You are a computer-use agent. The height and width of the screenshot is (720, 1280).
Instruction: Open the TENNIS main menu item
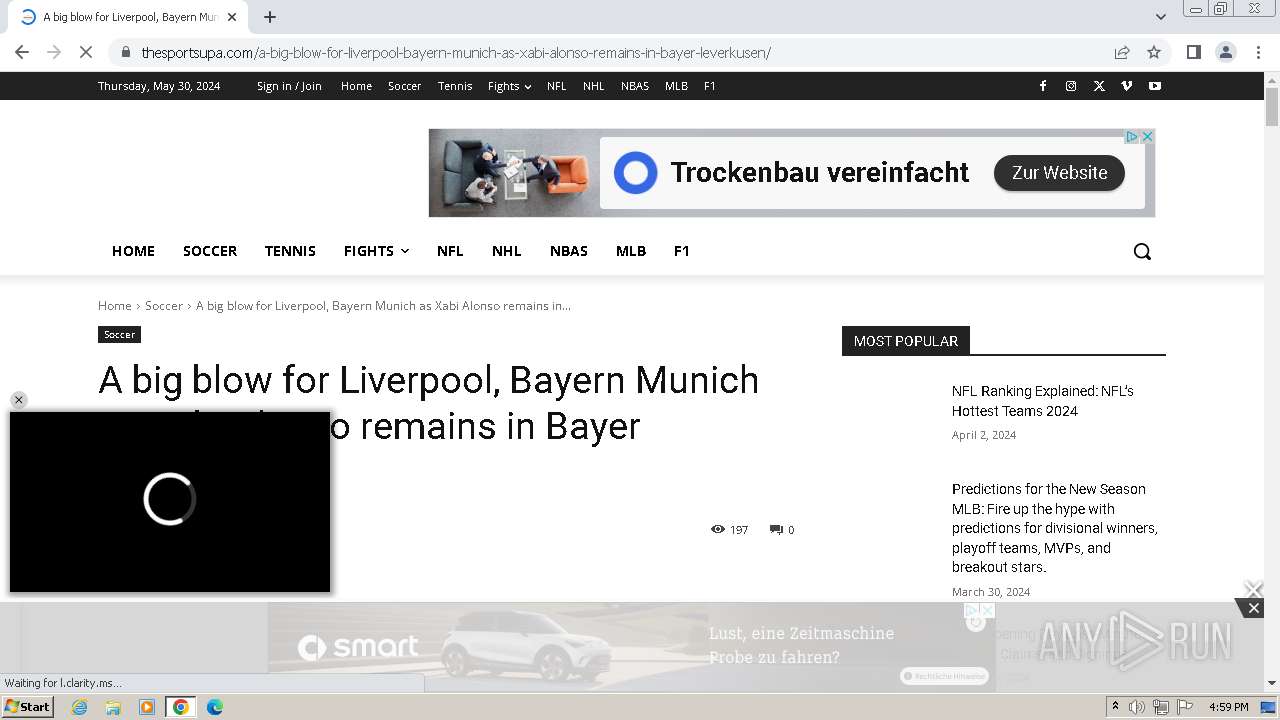(x=290, y=251)
